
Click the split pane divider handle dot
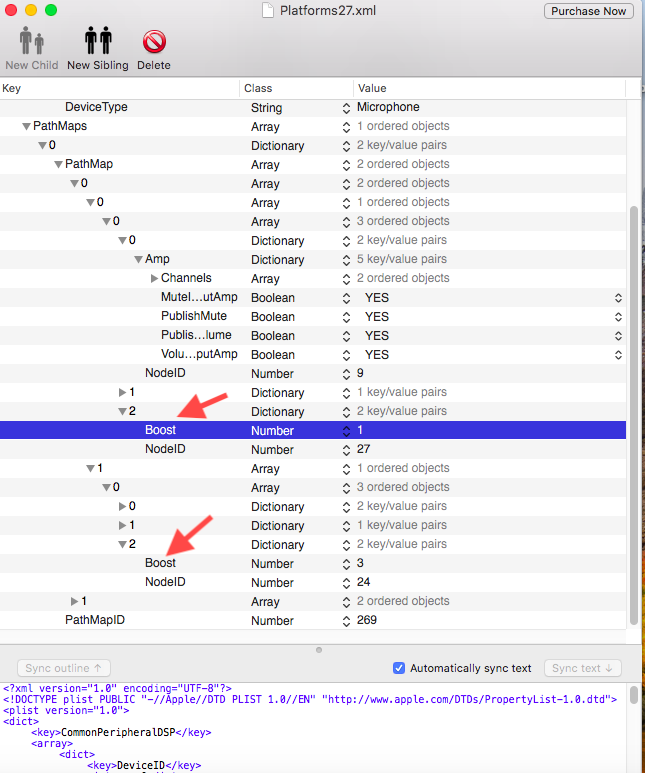(x=319, y=650)
